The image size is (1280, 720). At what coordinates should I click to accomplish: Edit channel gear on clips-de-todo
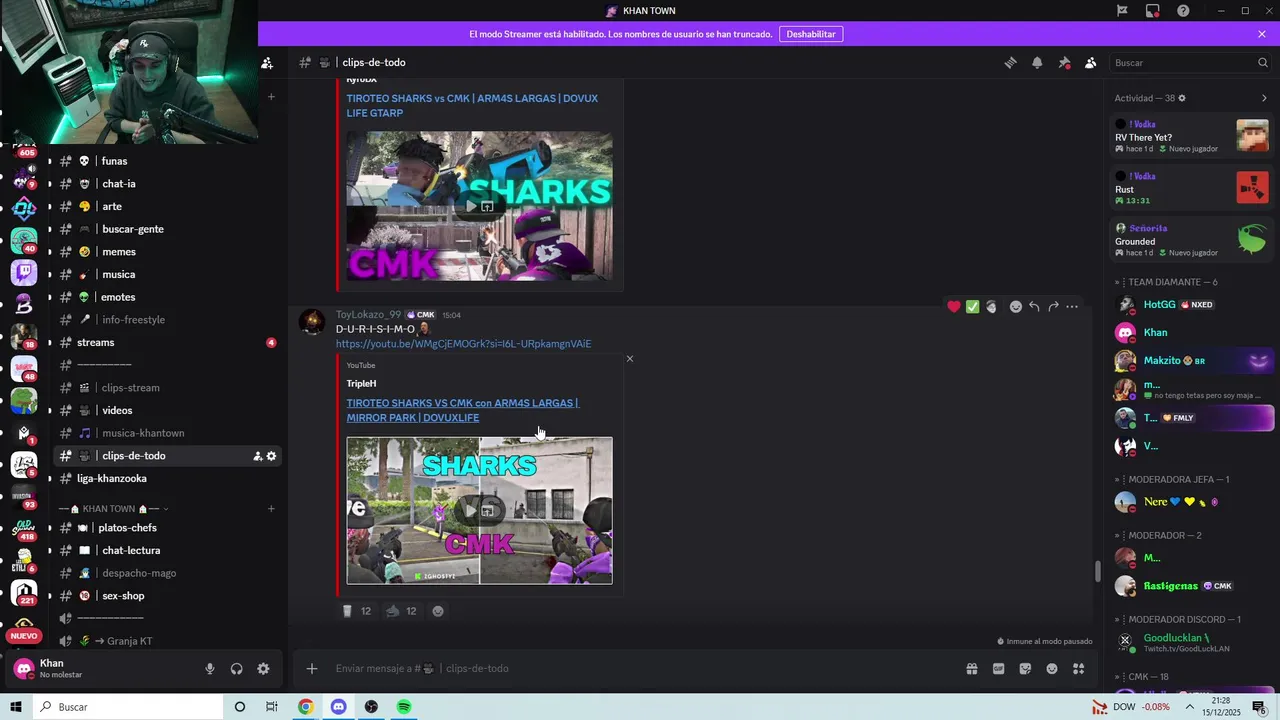click(x=271, y=456)
